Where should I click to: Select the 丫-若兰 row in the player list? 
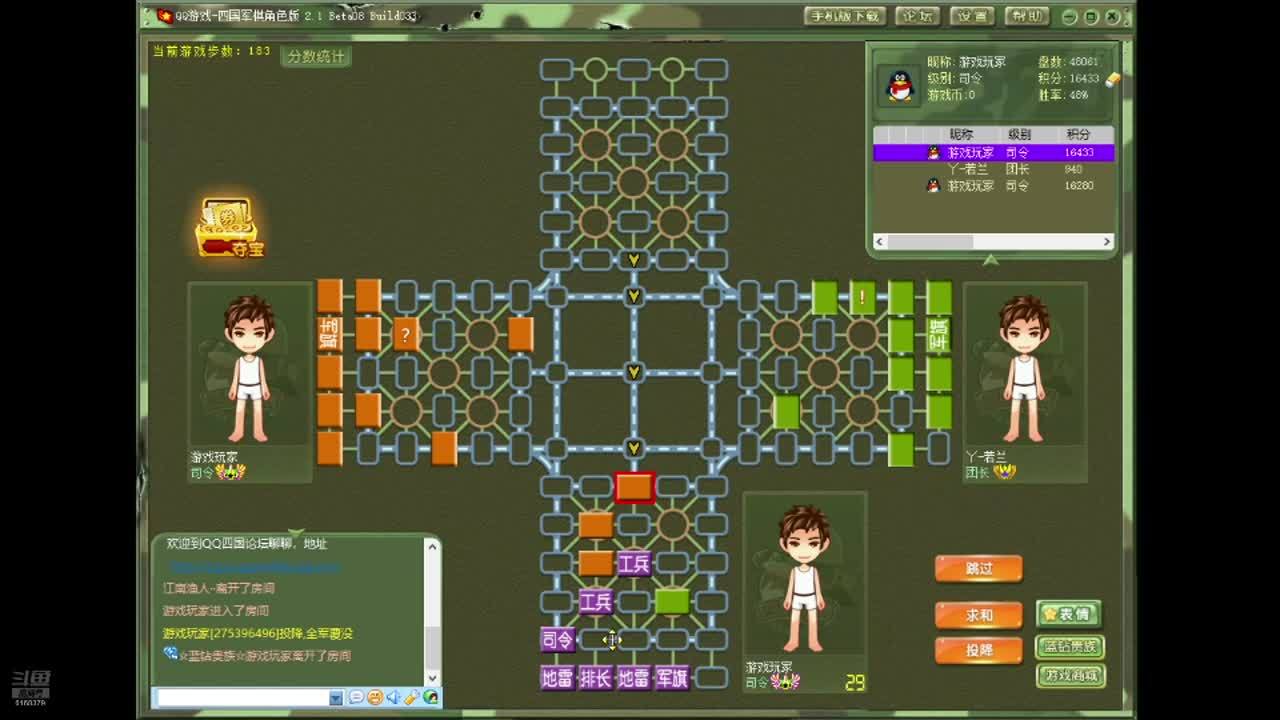coord(993,169)
